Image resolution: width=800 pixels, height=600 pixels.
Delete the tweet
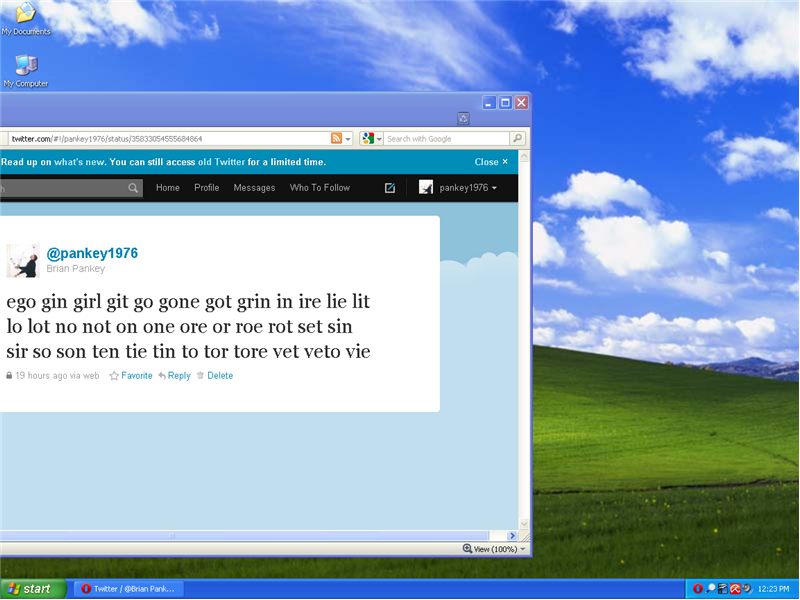(220, 376)
